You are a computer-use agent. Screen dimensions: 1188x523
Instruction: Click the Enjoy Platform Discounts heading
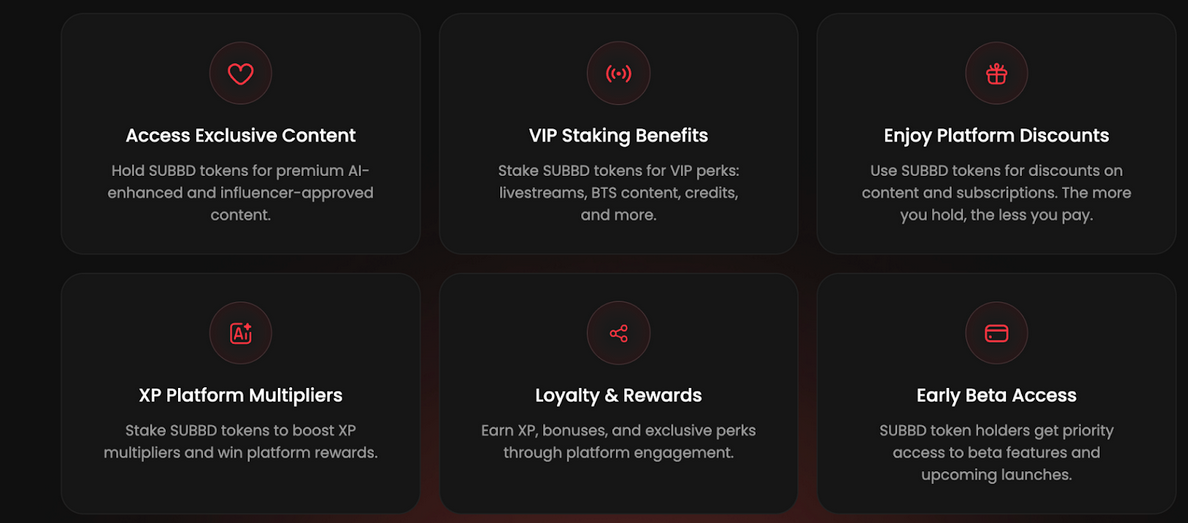pos(996,136)
